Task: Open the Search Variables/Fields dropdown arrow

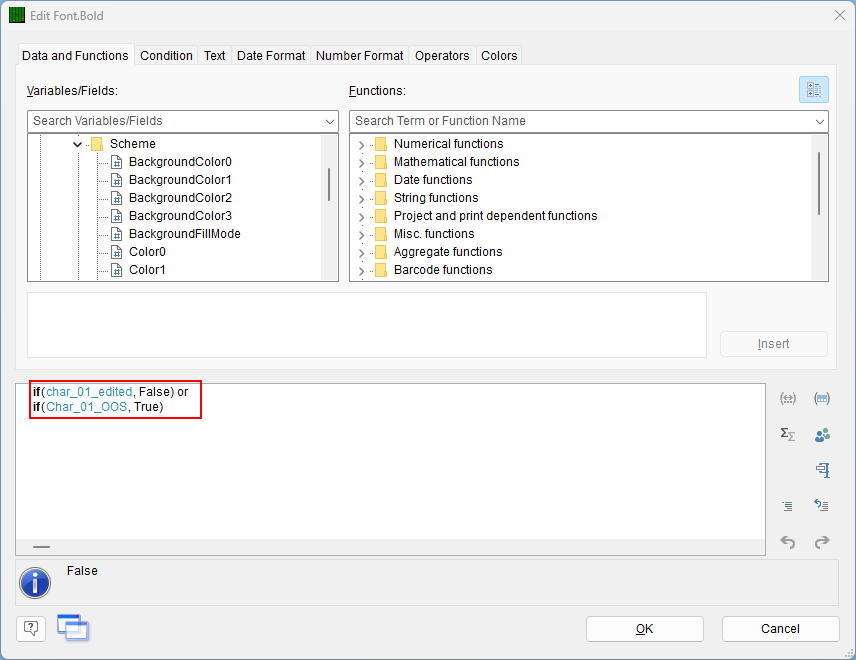Action: coord(330,119)
